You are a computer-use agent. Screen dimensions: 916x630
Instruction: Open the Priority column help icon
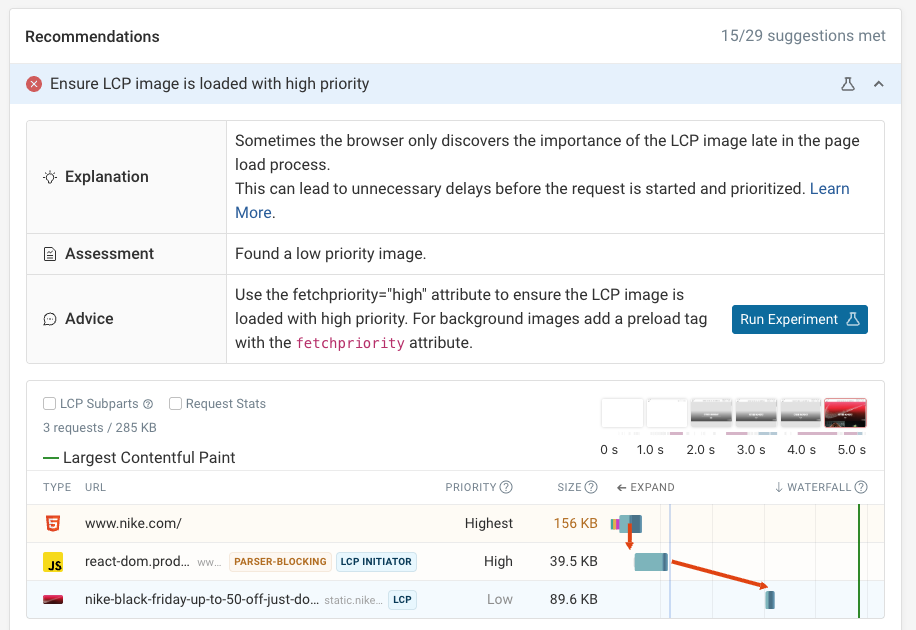coord(506,487)
